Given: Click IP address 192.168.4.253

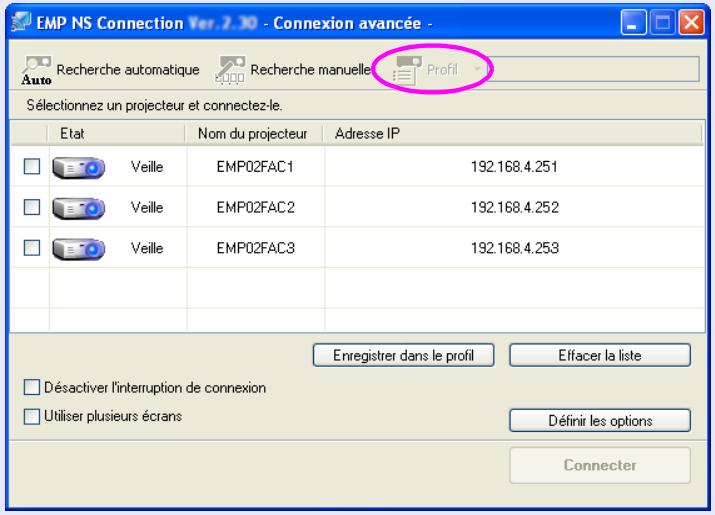Looking at the screenshot, I should coord(514,248).
